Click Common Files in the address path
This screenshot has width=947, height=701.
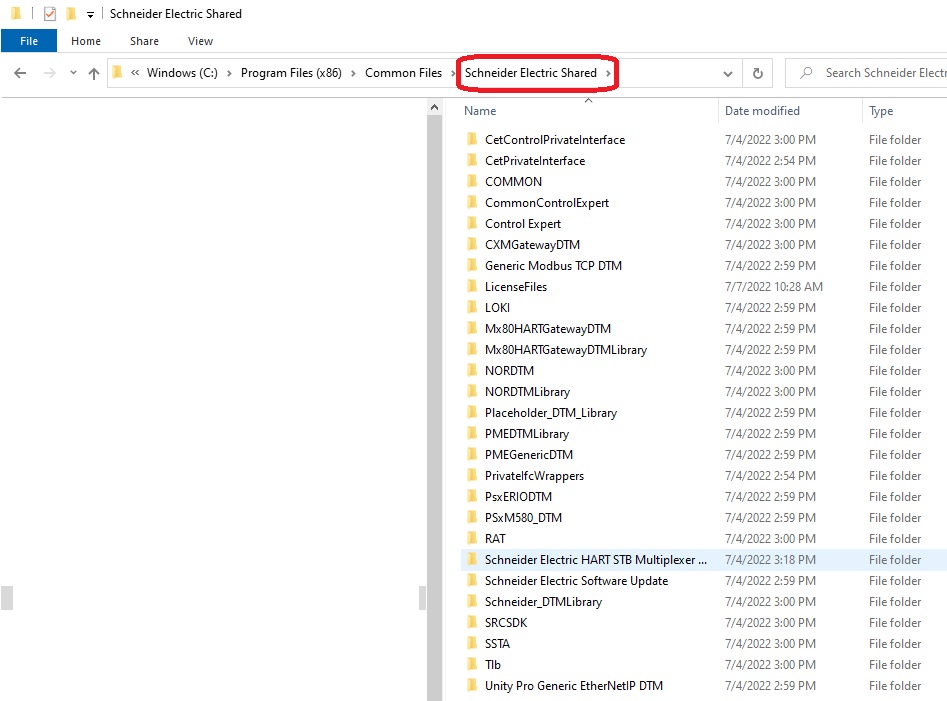tap(403, 73)
